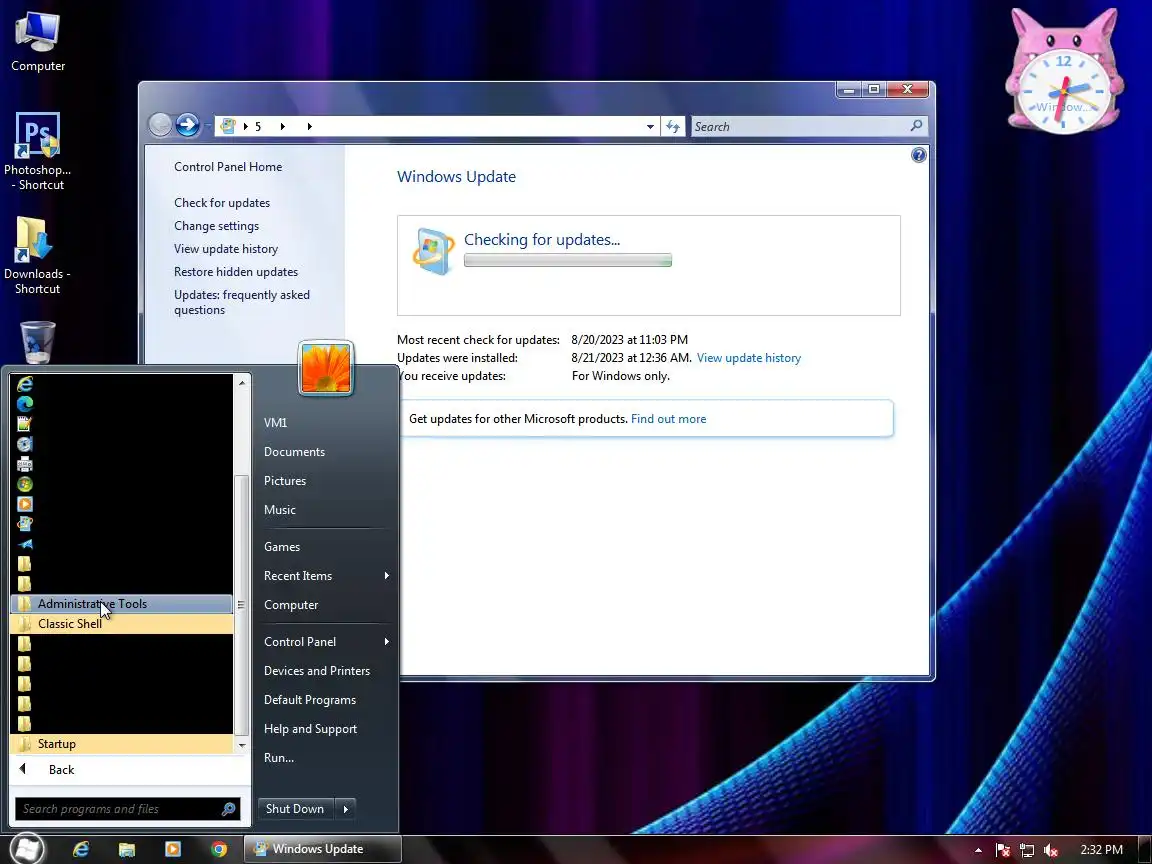This screenshot has height=864, width=1152.
Task: Open the Run... dialog
Action: 279,757
